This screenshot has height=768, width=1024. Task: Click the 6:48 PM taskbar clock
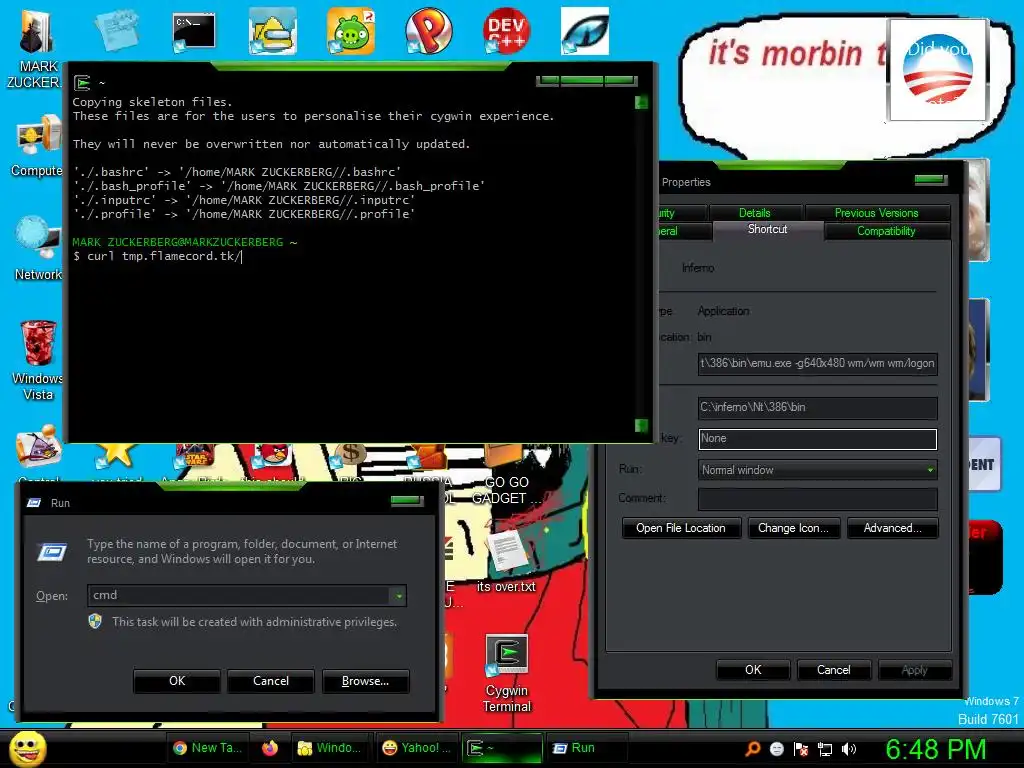pyautogui.click(x=935, y=749)
